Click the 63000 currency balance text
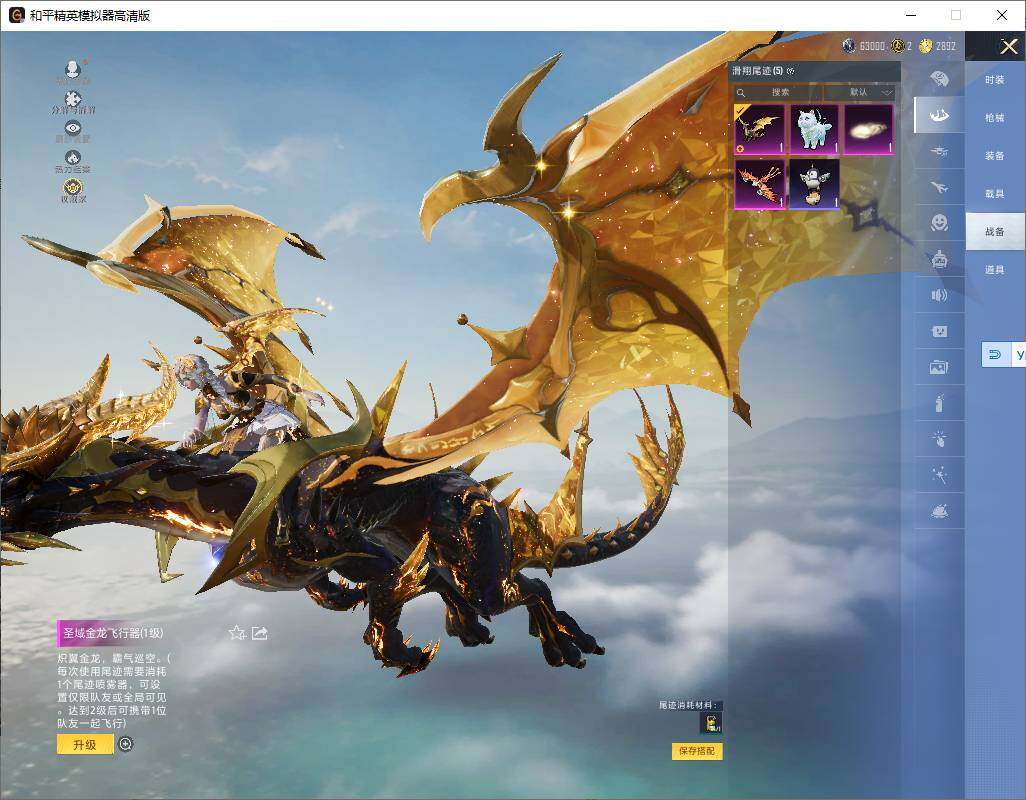 click(x=872, y=46)
